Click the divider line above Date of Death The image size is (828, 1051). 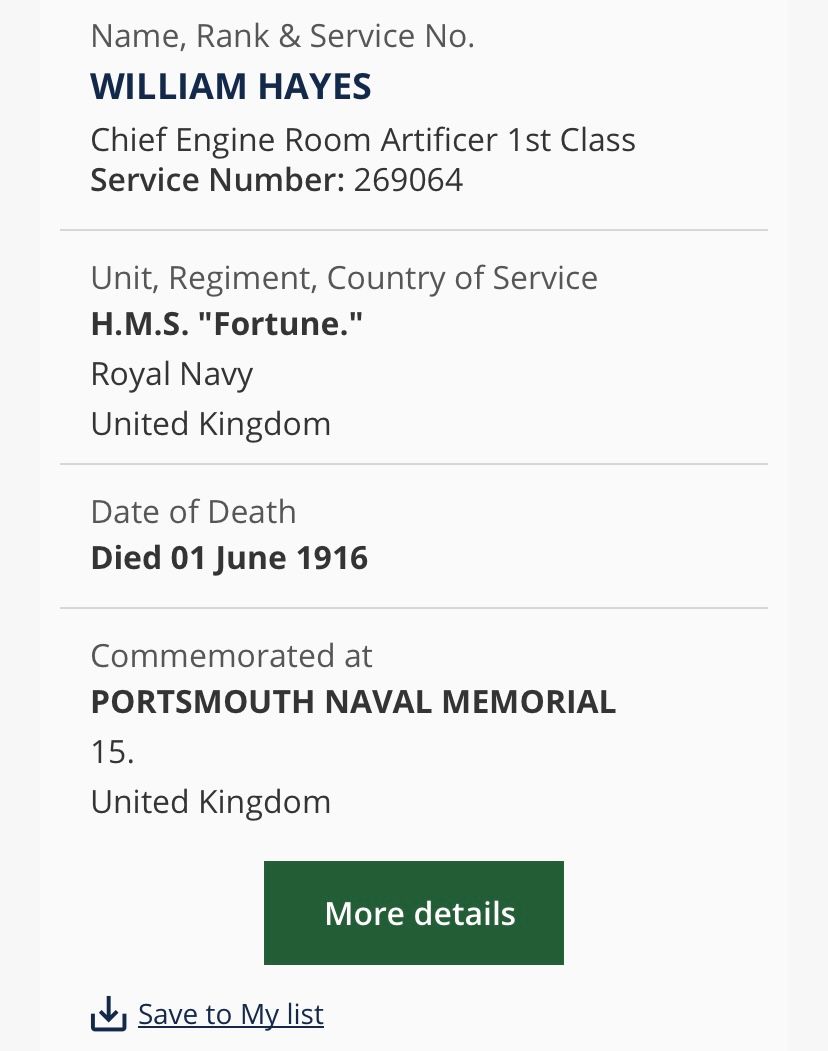pyautogui.click(x=414, y=464)
